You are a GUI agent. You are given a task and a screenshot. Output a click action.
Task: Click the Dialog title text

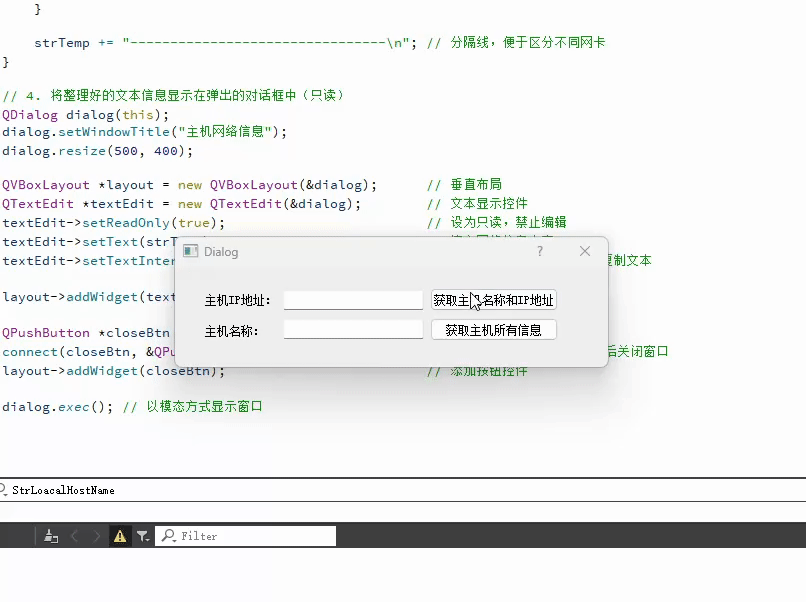pyautogui.click(x=221, y=252)
